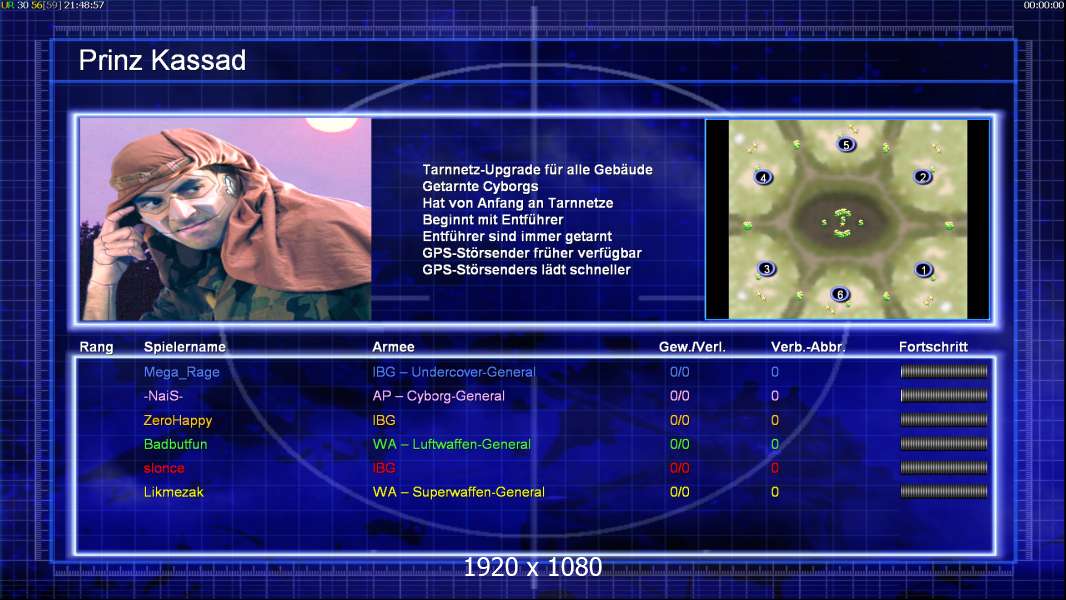Click the 'Prinz Kassad' title heading
This screenshot has height=600, width=1066.
(162, 60)
